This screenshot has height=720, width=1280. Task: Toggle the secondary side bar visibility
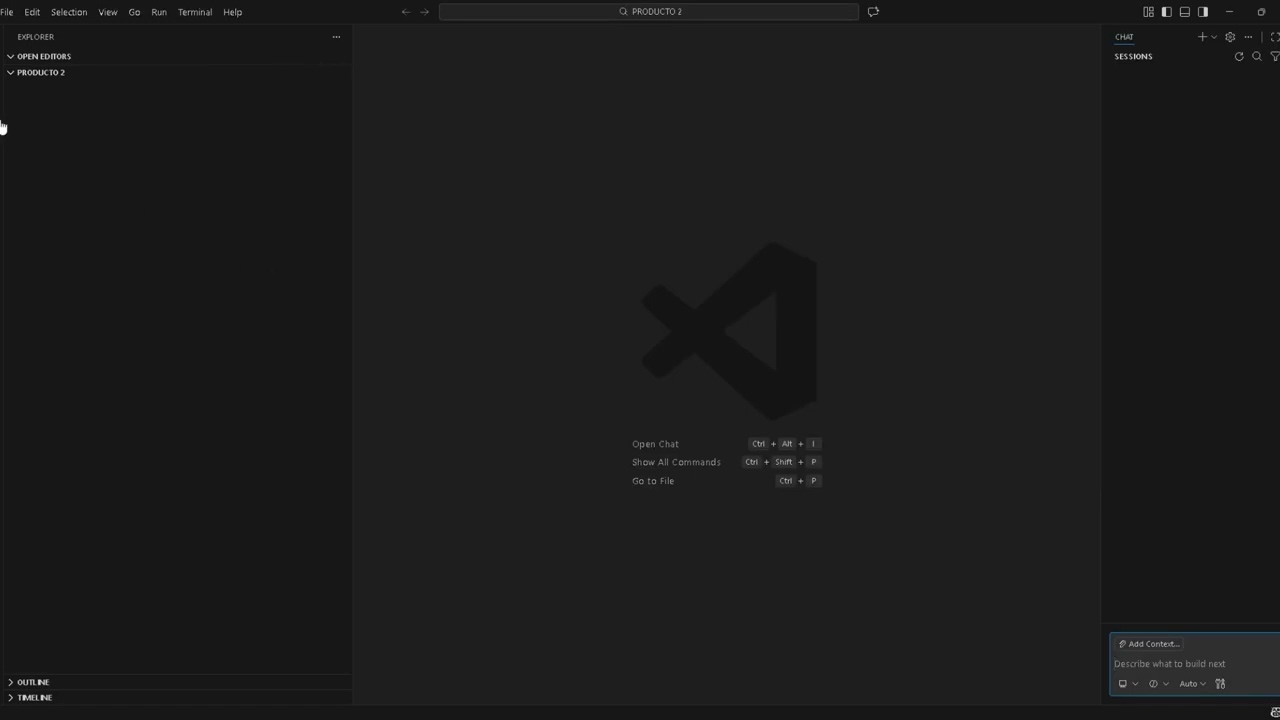pyautogui.click(x=1202, y=12)
